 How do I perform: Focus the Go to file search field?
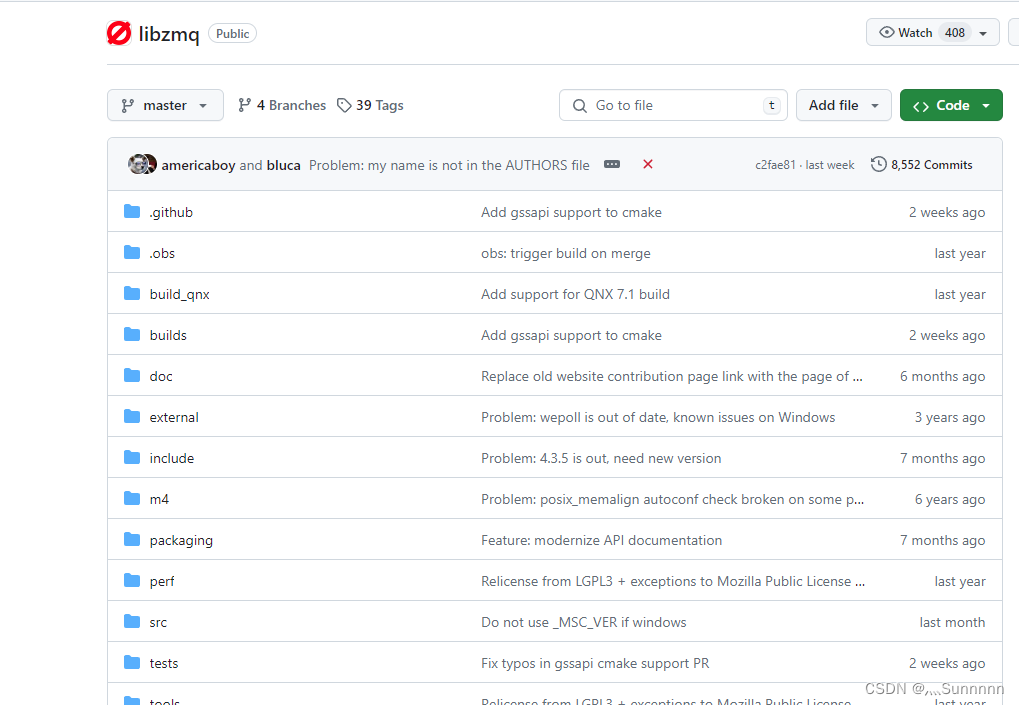tap(673, 105)
